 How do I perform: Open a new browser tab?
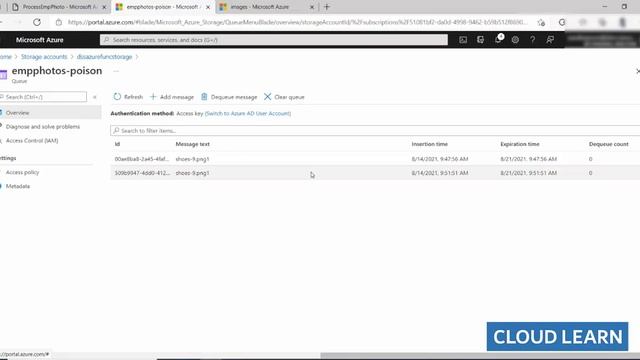(x=327, y=7)
